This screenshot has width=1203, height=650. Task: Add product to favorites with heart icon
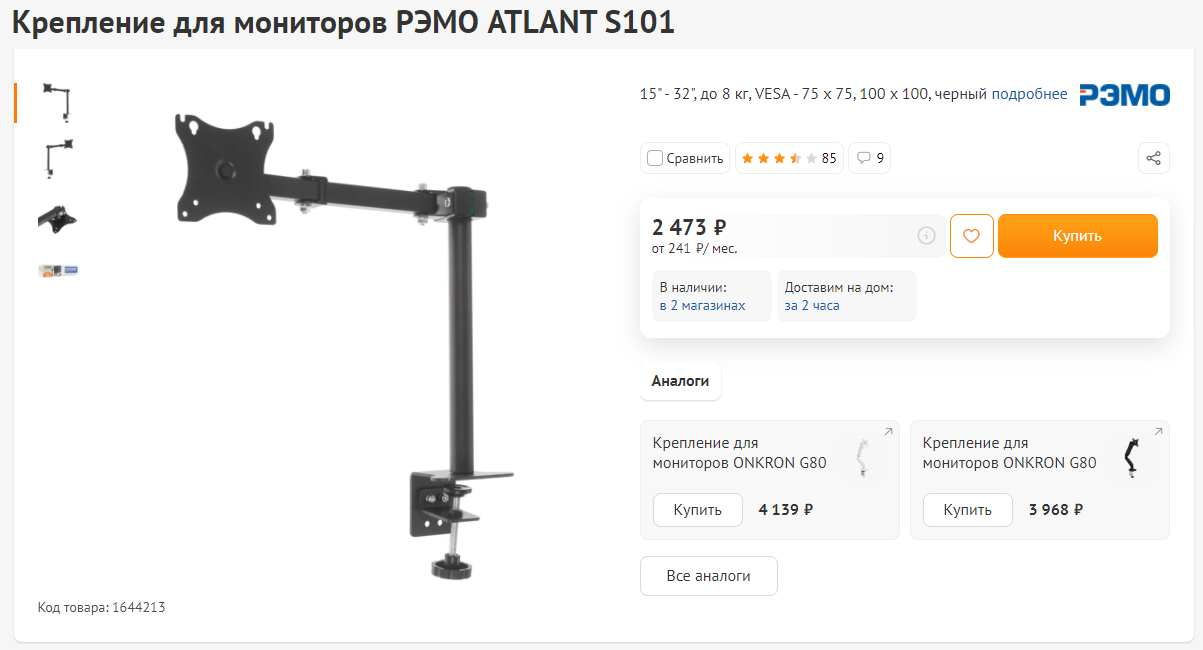[972, 236]
